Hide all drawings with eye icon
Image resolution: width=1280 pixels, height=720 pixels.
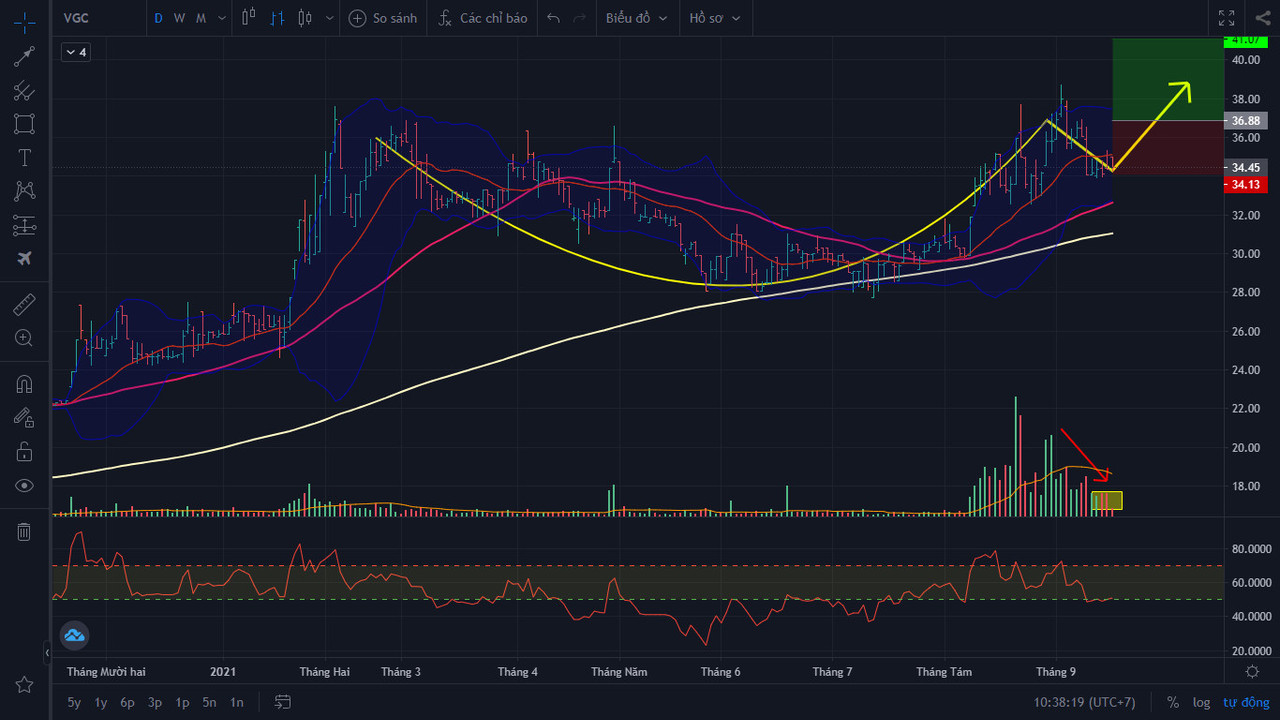click(x=24, y=486)
